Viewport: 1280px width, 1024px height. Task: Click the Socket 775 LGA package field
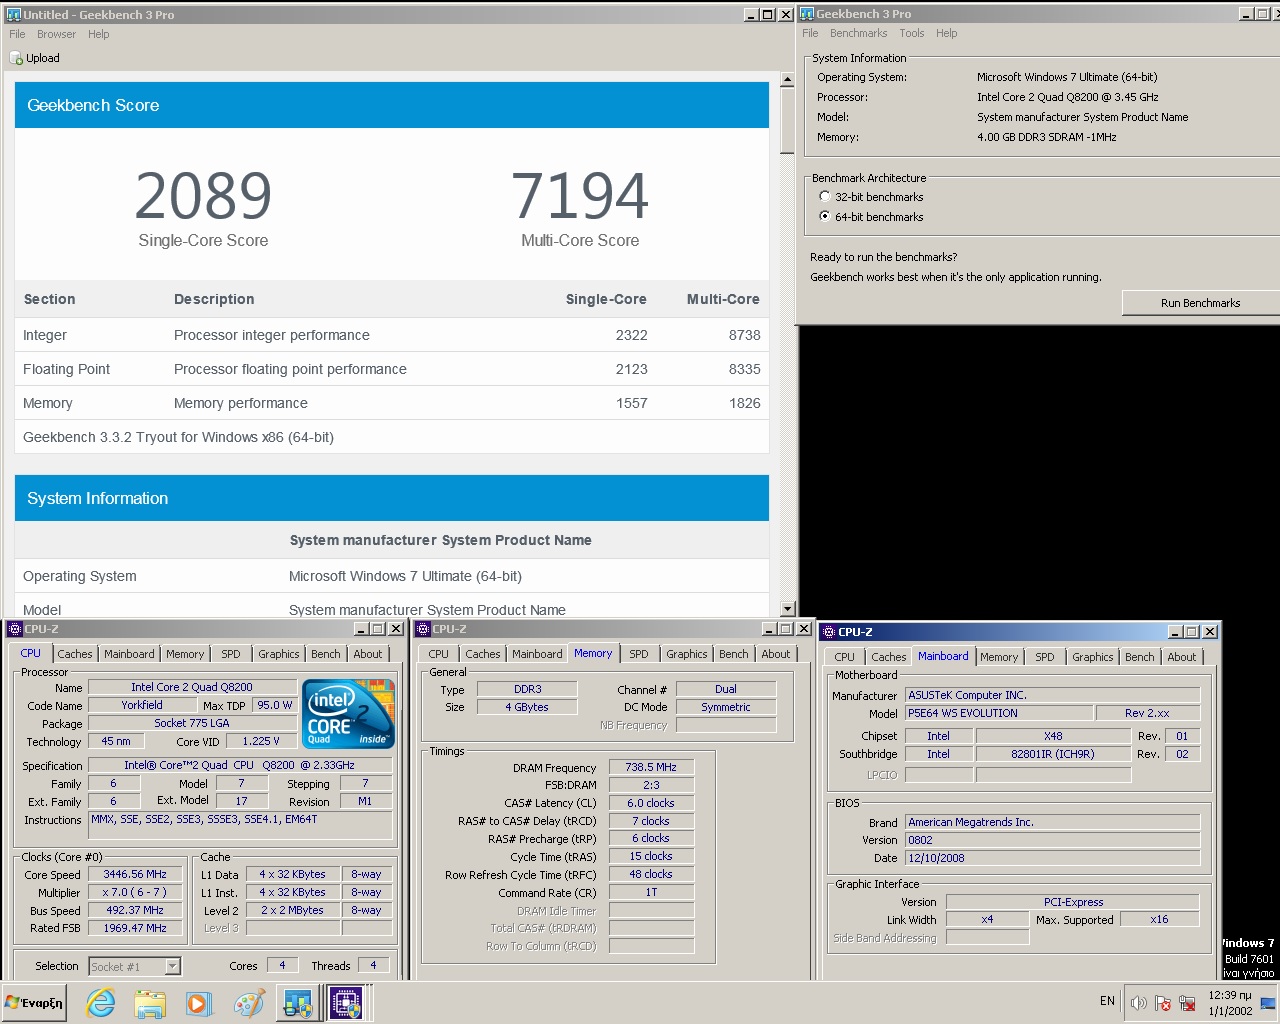tap(192, 724)
